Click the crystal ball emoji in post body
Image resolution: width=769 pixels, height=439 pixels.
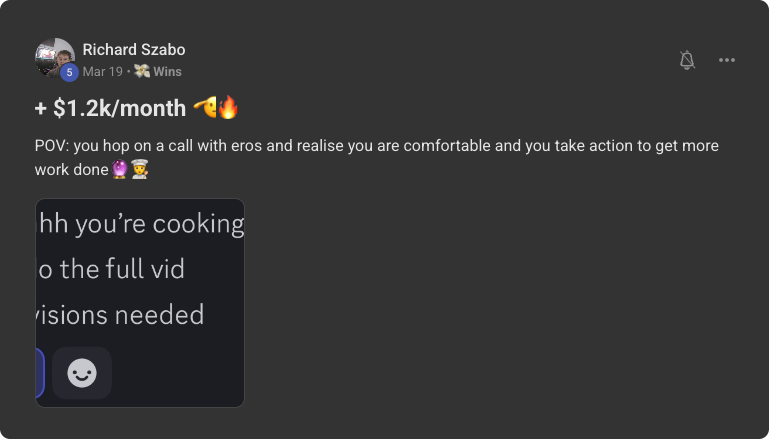click(x=121, y=170)
